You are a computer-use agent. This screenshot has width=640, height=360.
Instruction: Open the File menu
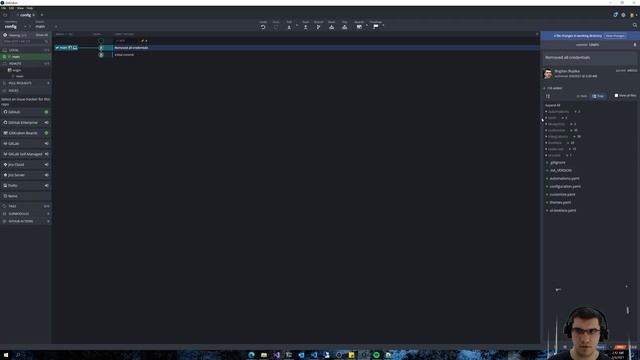pyautogui.click(x=3, y=8)
